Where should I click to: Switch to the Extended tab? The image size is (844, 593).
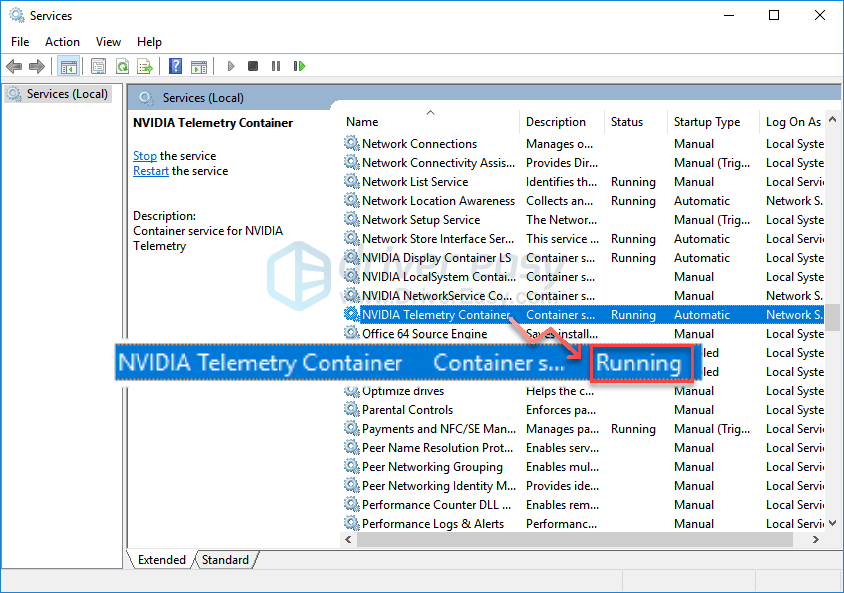pos(162,559)
